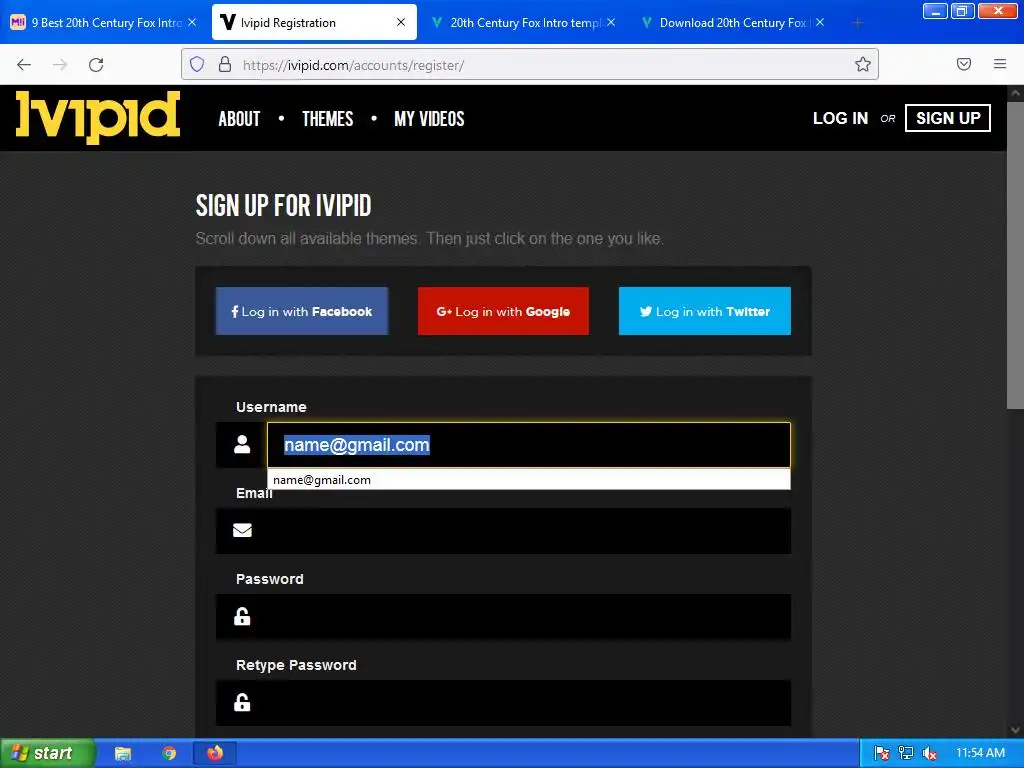
Task: Click the padlock site security icon
Action: (x=225, y=64)
